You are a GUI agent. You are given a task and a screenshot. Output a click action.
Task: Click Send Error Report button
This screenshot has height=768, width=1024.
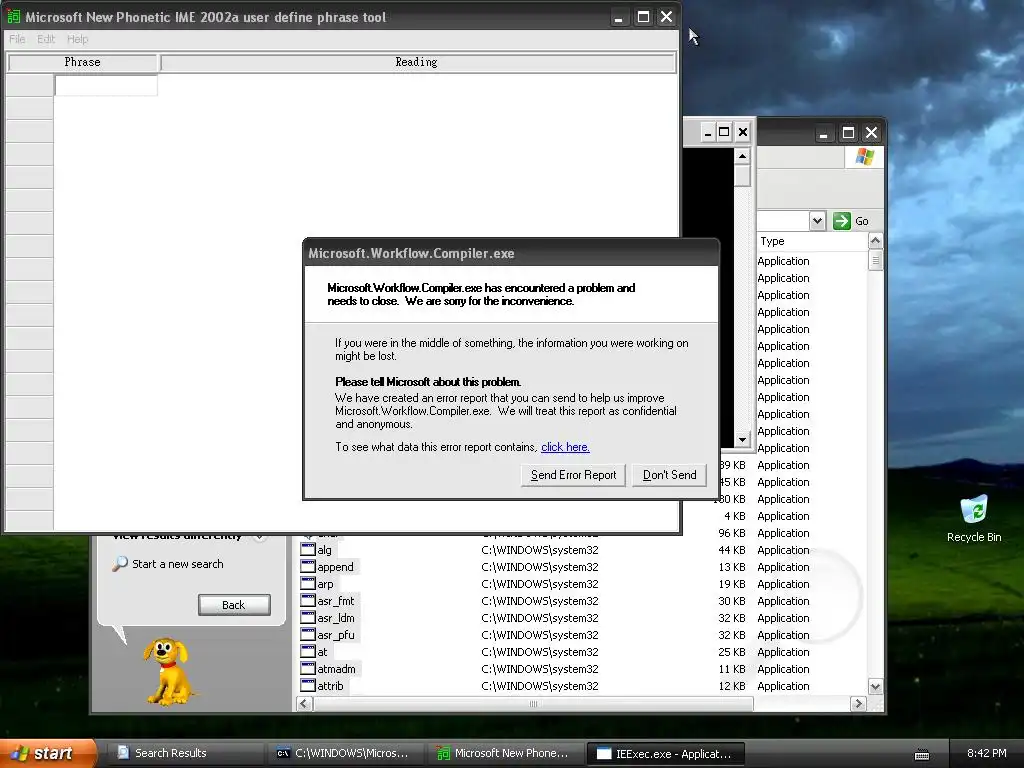573,475
